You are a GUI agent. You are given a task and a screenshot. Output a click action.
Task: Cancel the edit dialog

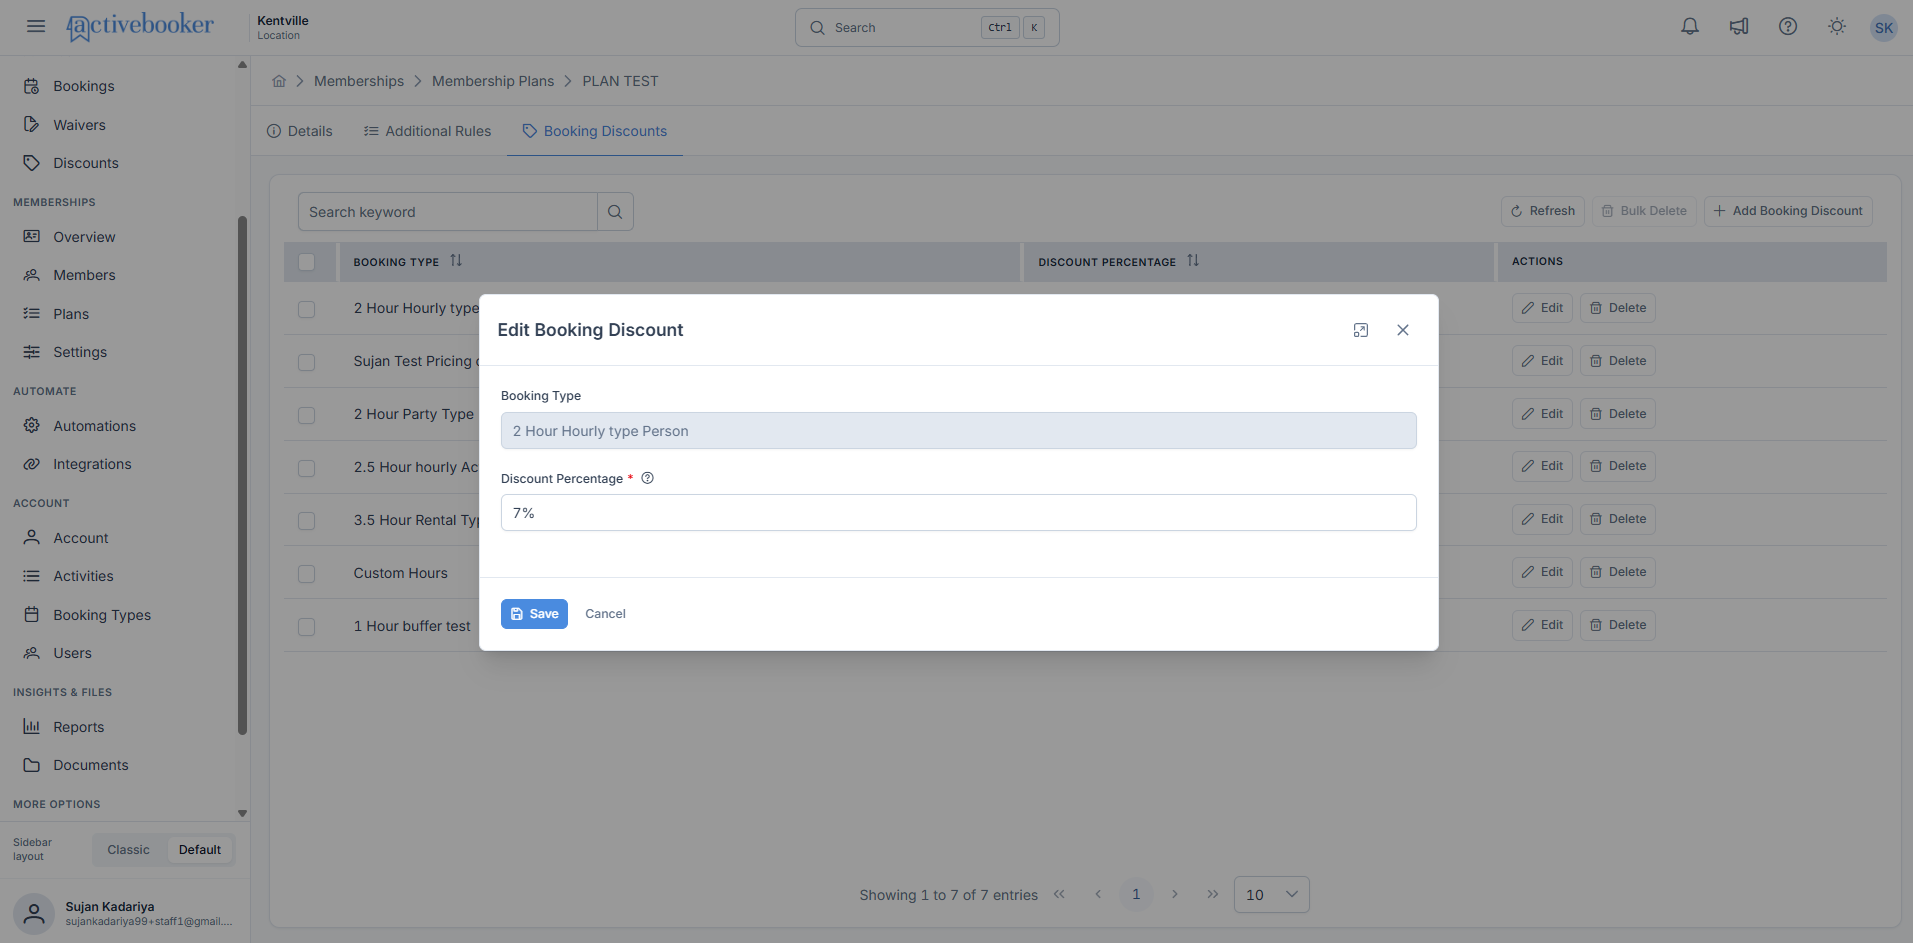click(x=605, y=614)
